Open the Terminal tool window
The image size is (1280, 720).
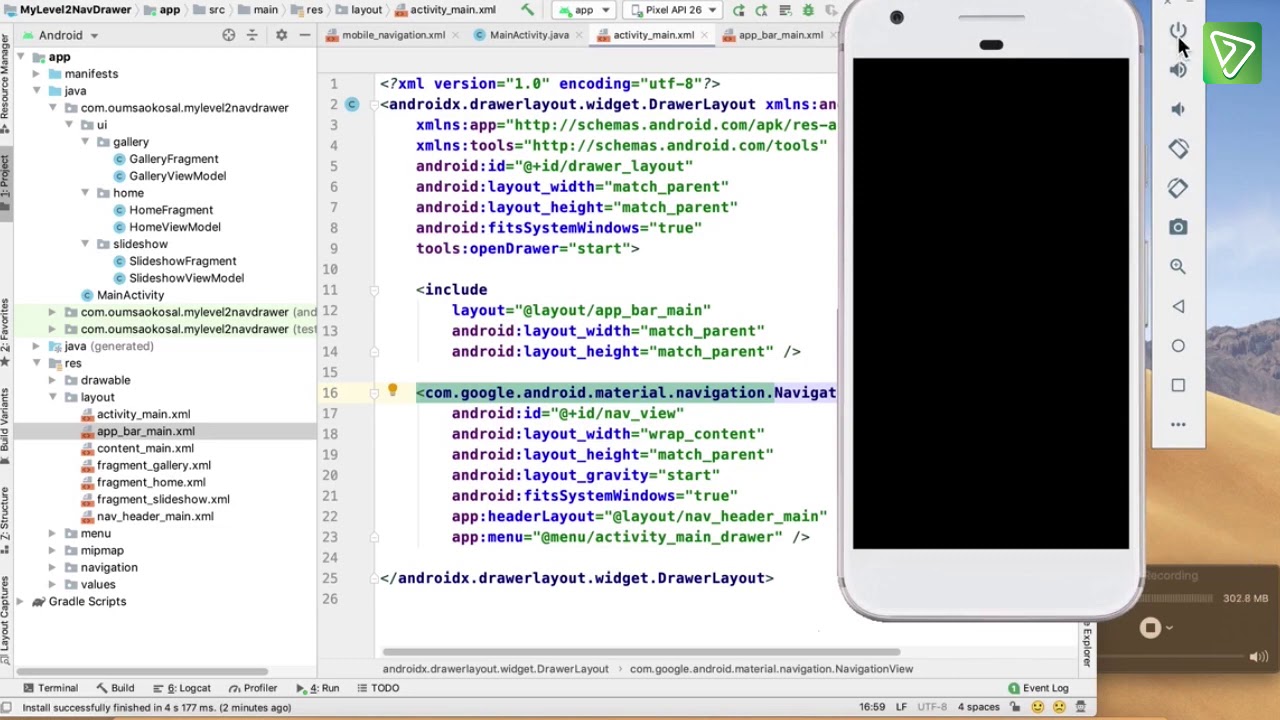[50, 688]
